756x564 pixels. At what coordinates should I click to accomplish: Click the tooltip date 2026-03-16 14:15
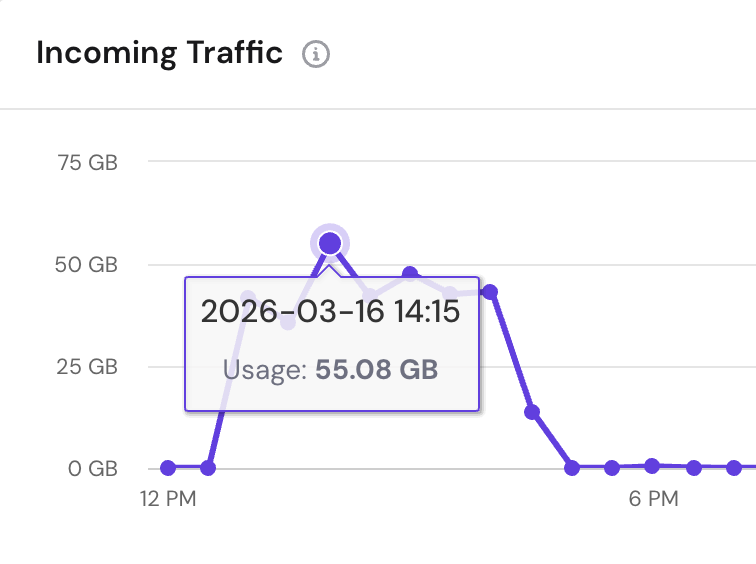[x=330, y=312]
